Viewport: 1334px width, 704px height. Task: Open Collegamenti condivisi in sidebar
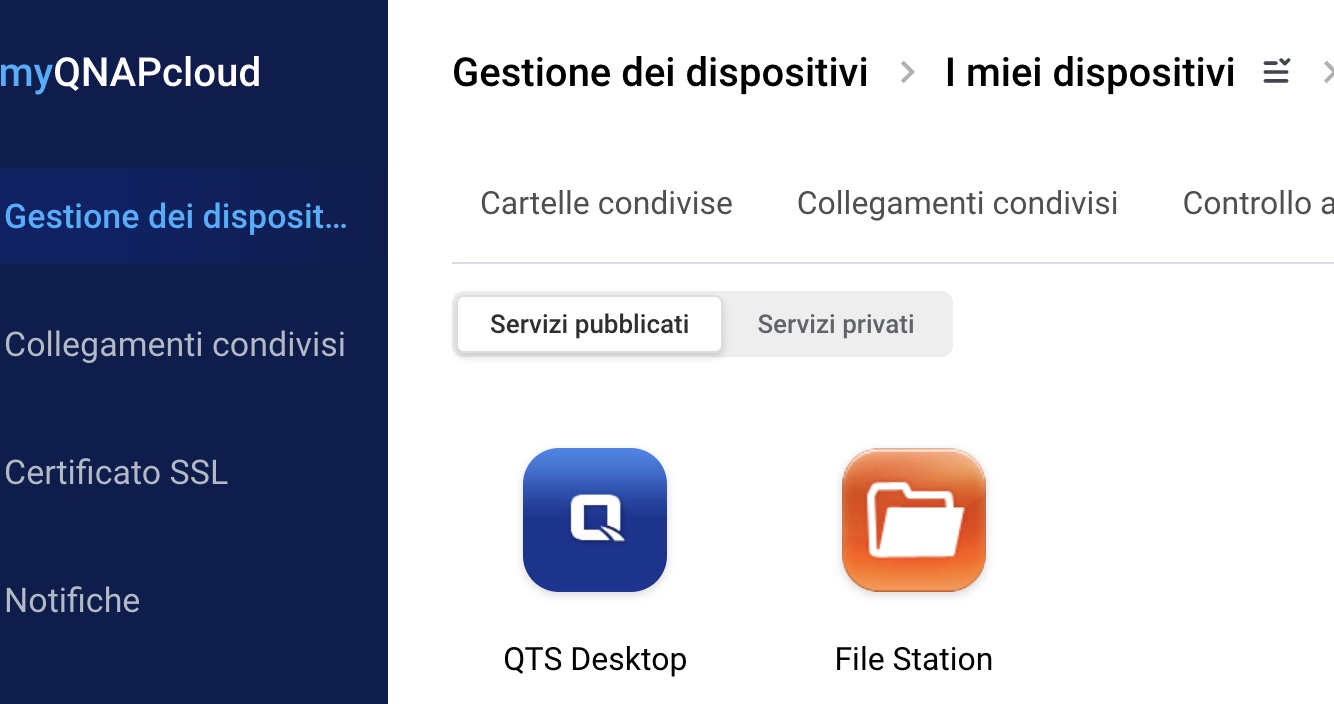click(x=175, y=344)
